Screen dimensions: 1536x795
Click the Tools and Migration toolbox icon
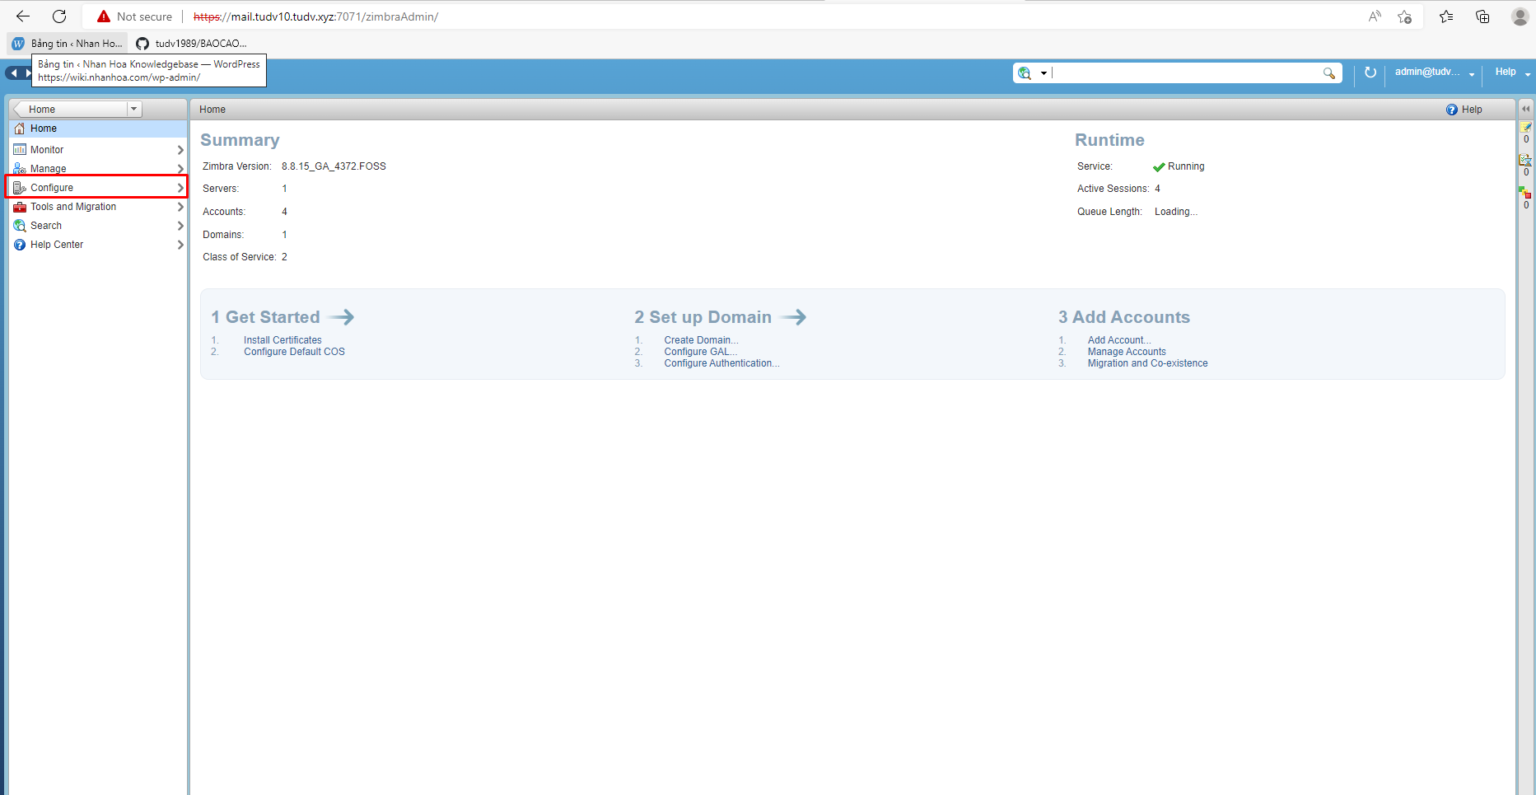pos(19,206)
